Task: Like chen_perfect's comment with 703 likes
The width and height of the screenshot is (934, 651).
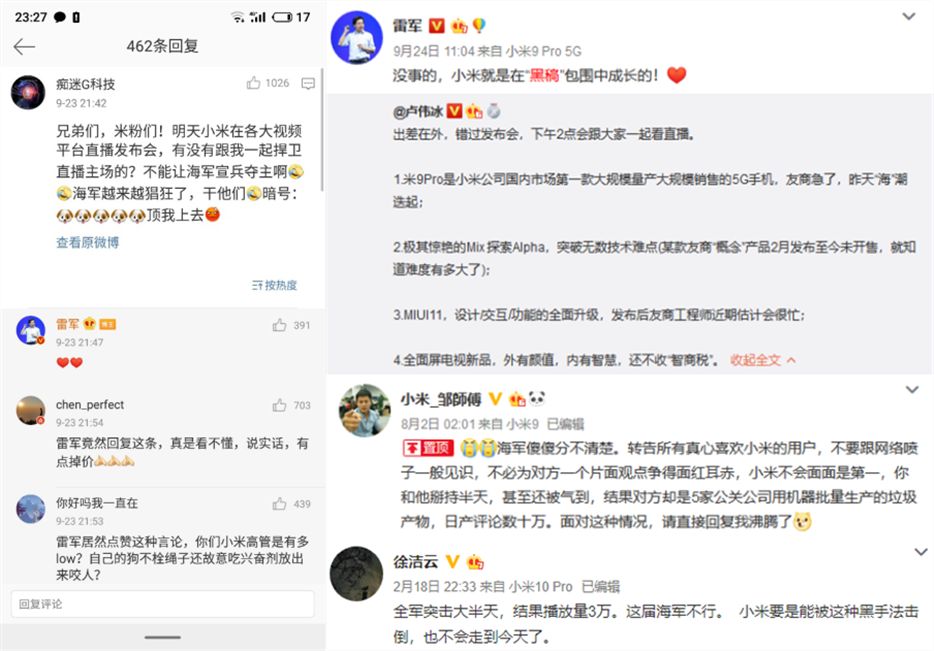Action: point(279,405)
